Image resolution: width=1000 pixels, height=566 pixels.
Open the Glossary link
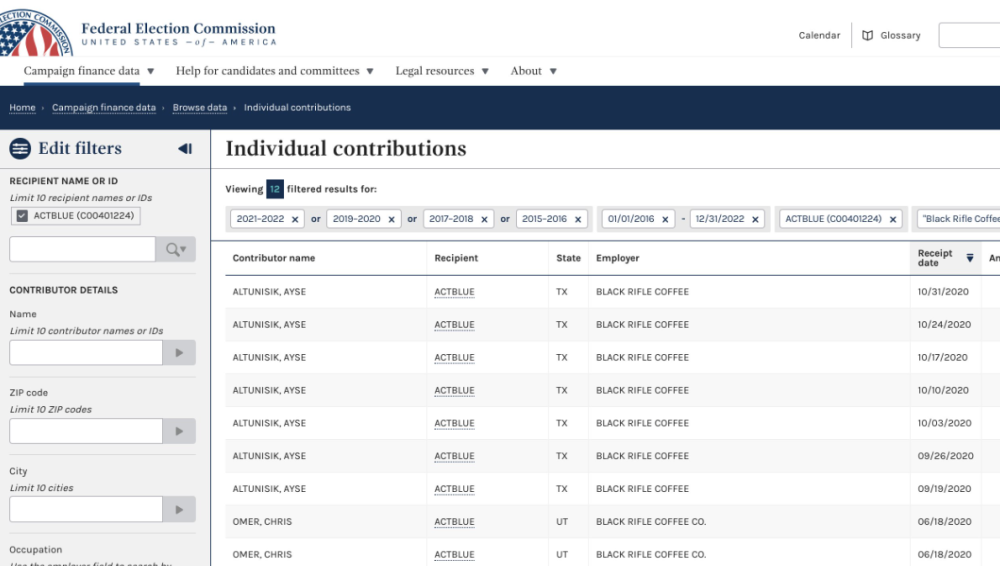[x=901, y=36]
